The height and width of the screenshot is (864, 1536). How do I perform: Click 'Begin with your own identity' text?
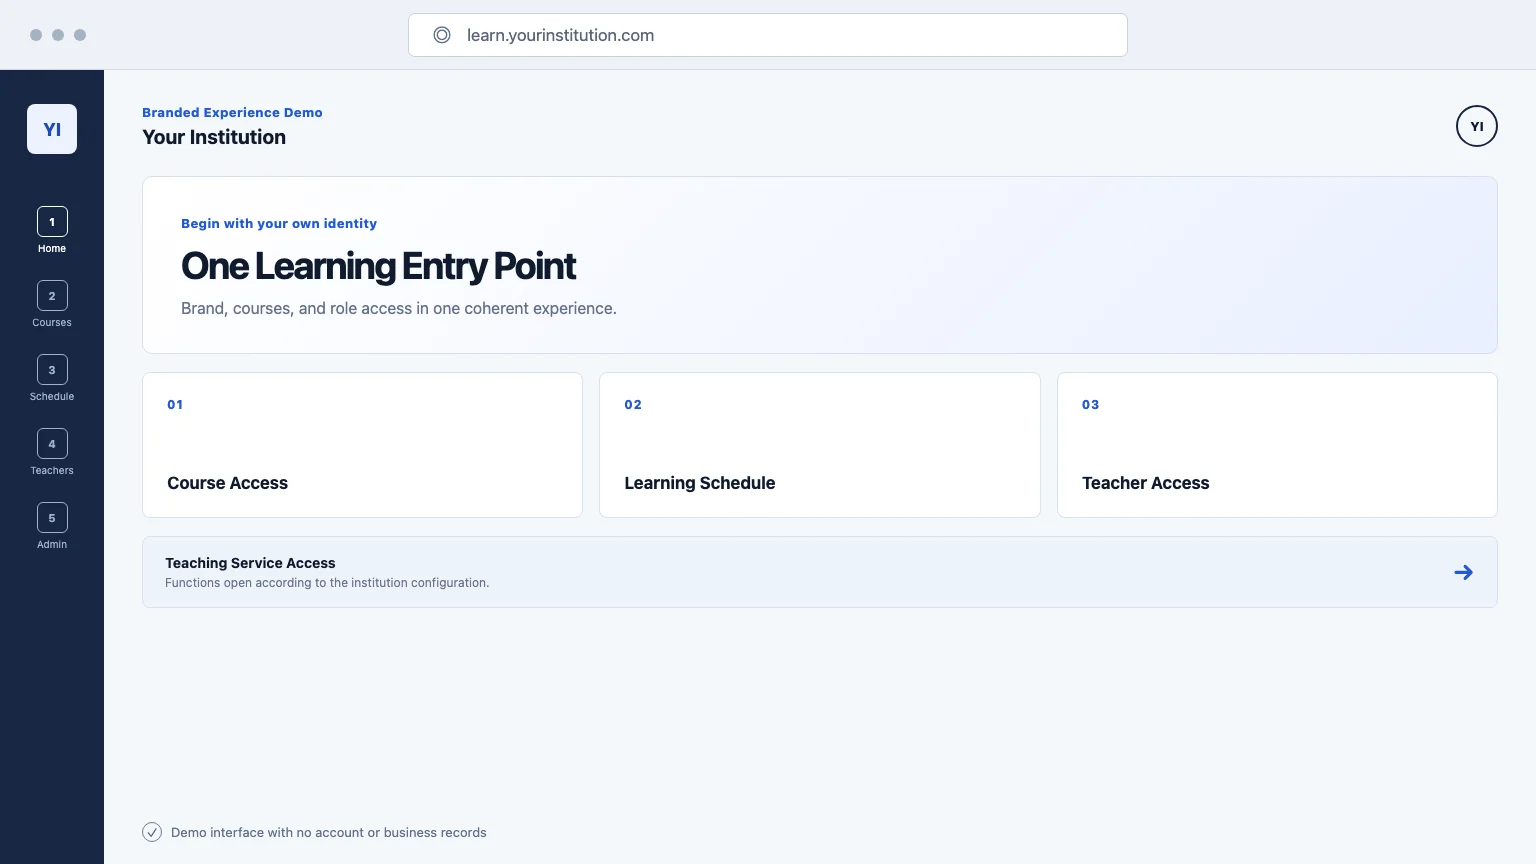point(279,224)
